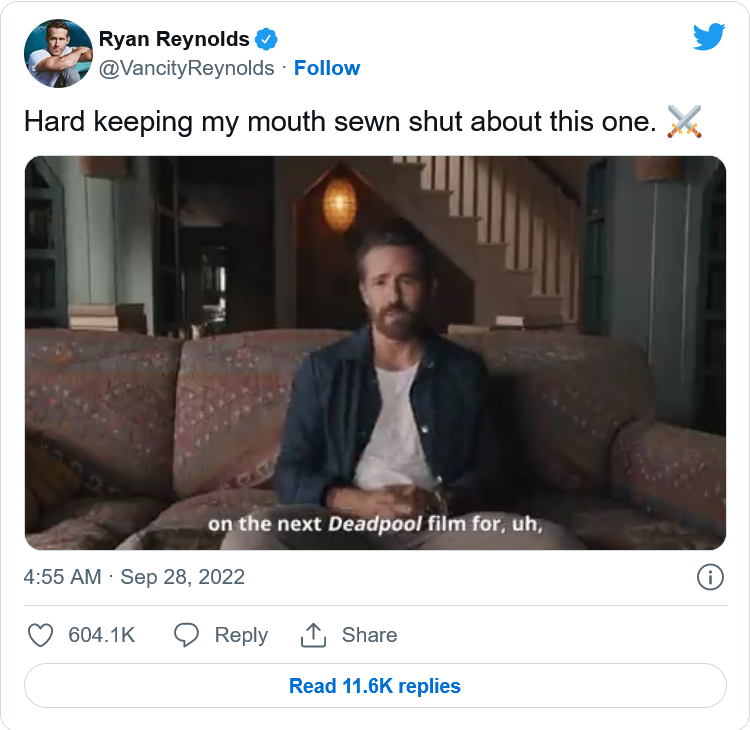
Task: Open the Ryan Reynolds display name
Action: click(174, 39)
